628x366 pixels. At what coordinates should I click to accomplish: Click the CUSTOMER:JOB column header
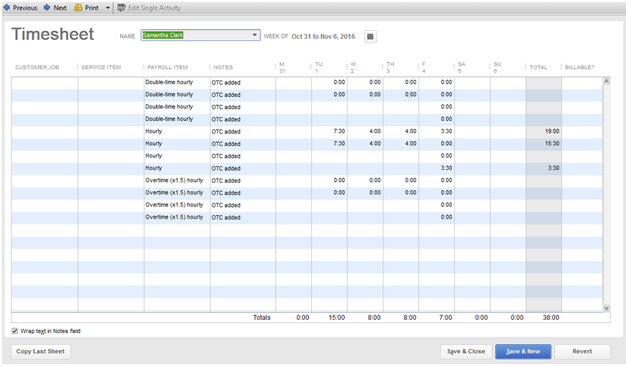click(x=37, y=67)
